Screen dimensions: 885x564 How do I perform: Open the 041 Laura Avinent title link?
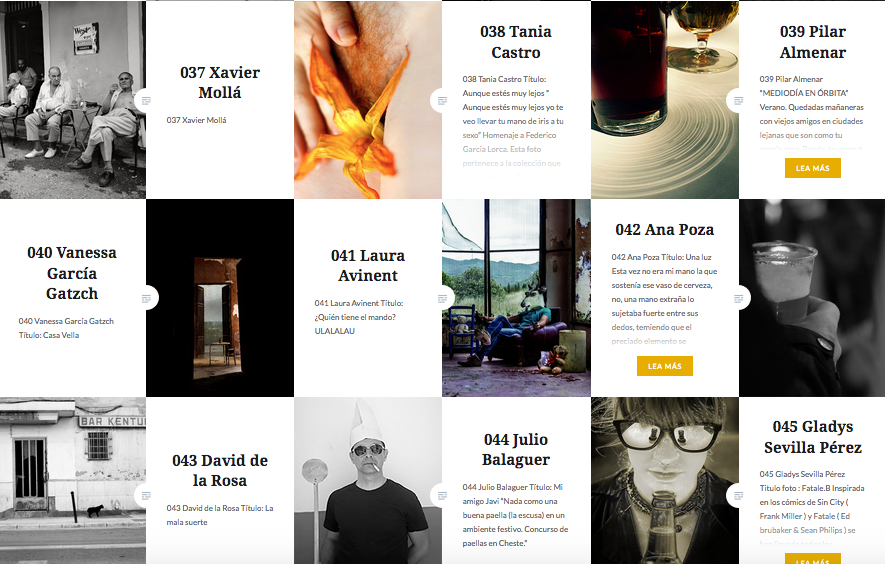367,265
